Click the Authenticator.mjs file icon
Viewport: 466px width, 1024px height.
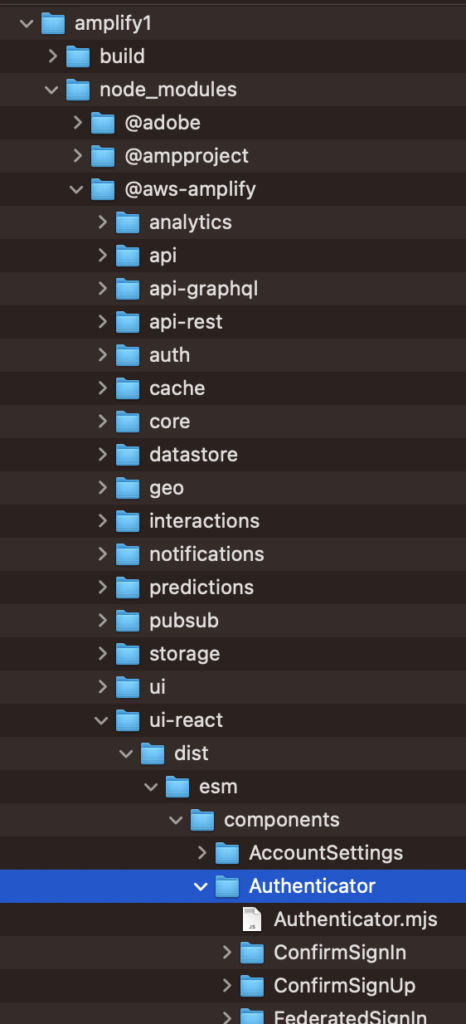tap(252, 919)
